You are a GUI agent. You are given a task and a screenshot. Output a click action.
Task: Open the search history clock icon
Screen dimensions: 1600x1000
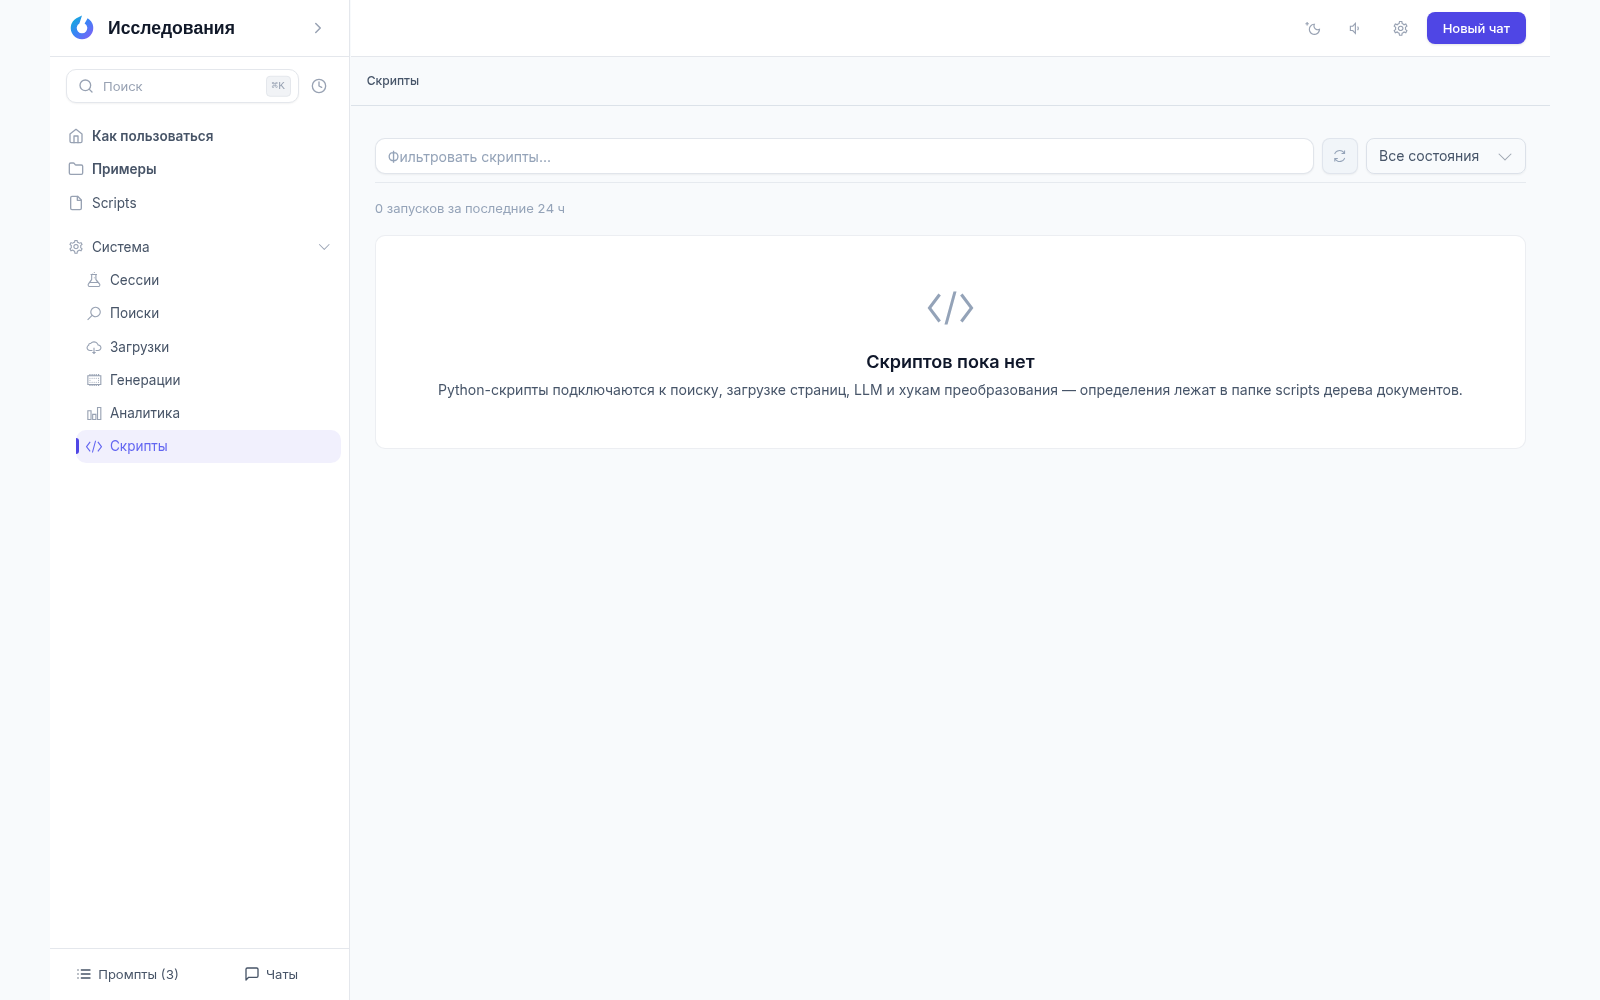pyautogui.click(x=319, y=86)
